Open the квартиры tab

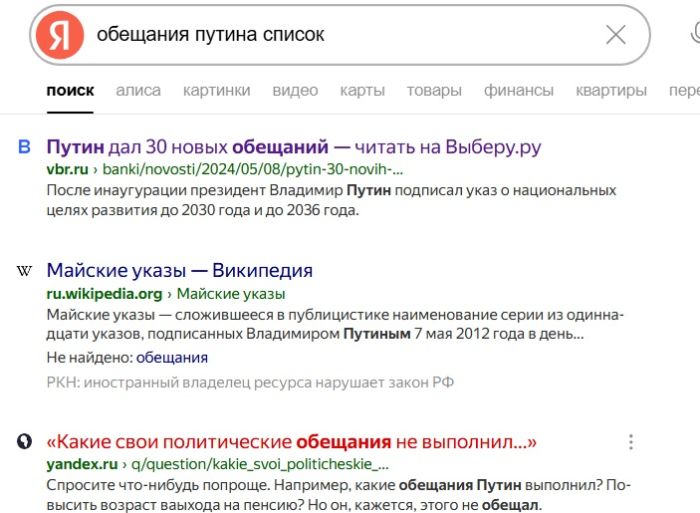click(611, 90)
